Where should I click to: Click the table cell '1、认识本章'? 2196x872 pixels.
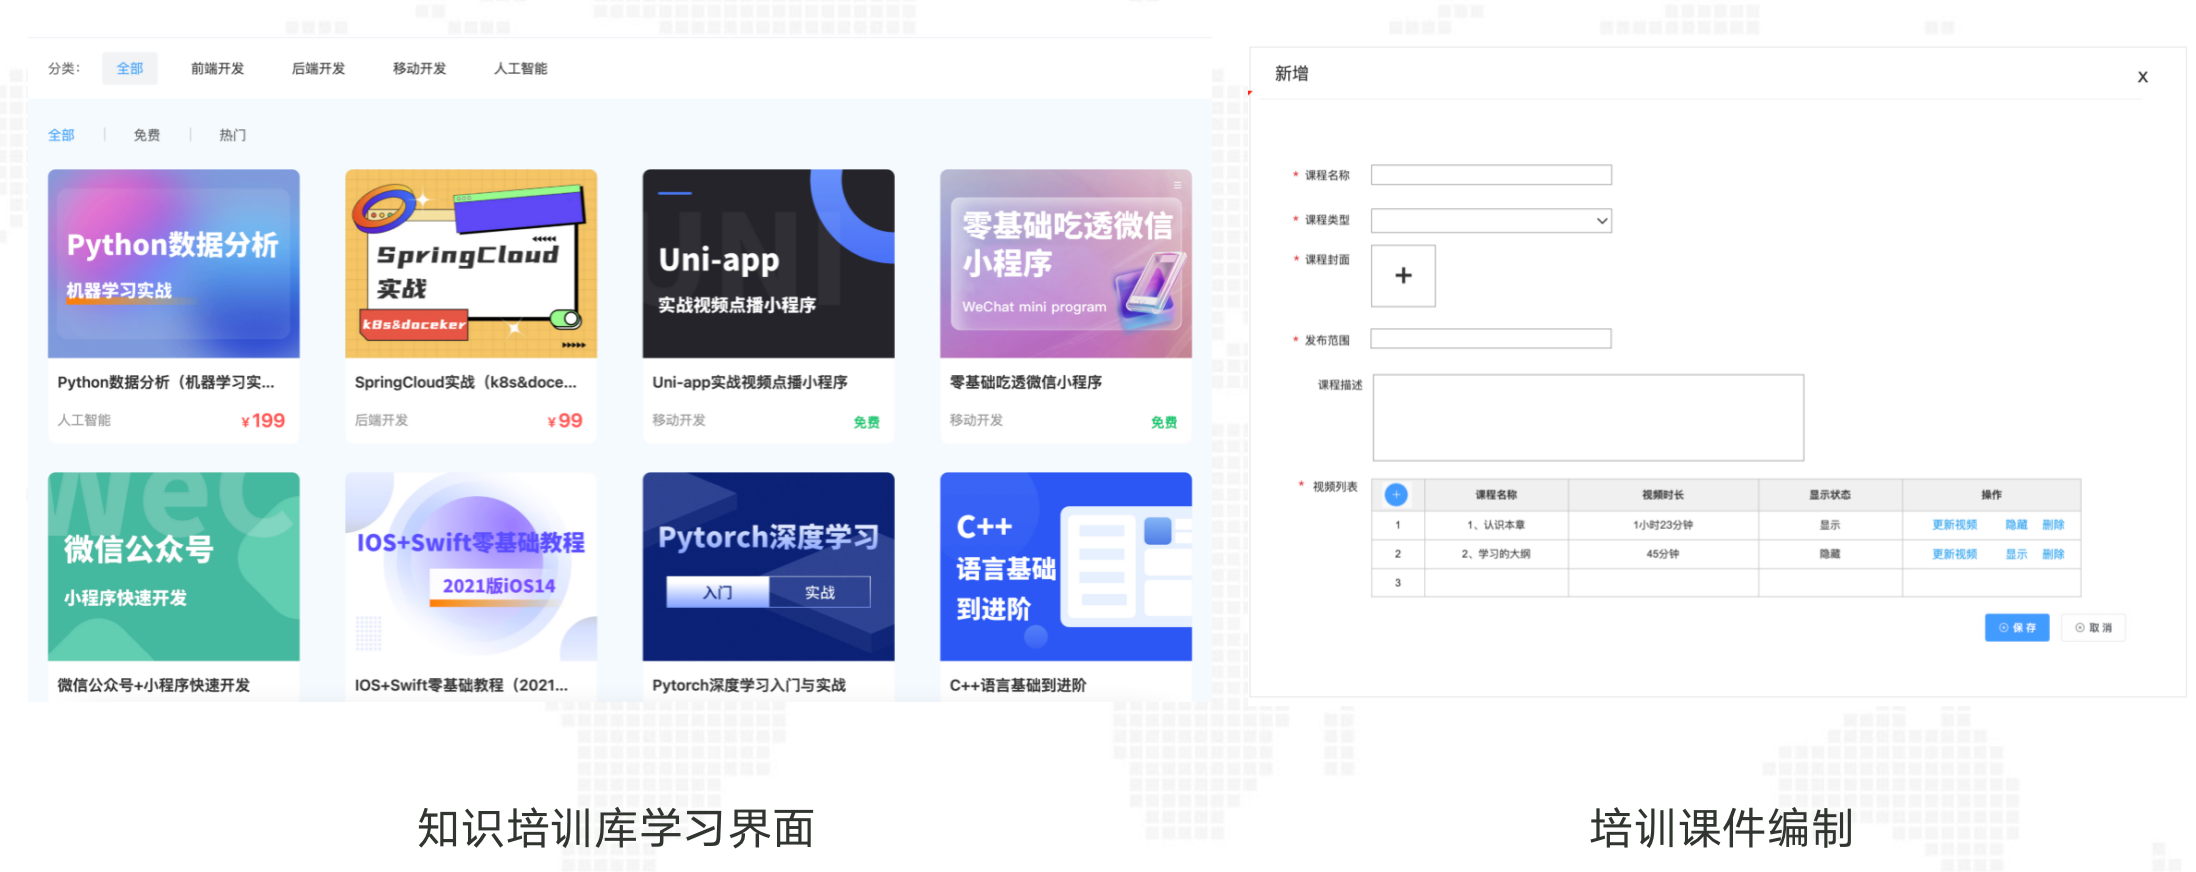click(1496, 524)
